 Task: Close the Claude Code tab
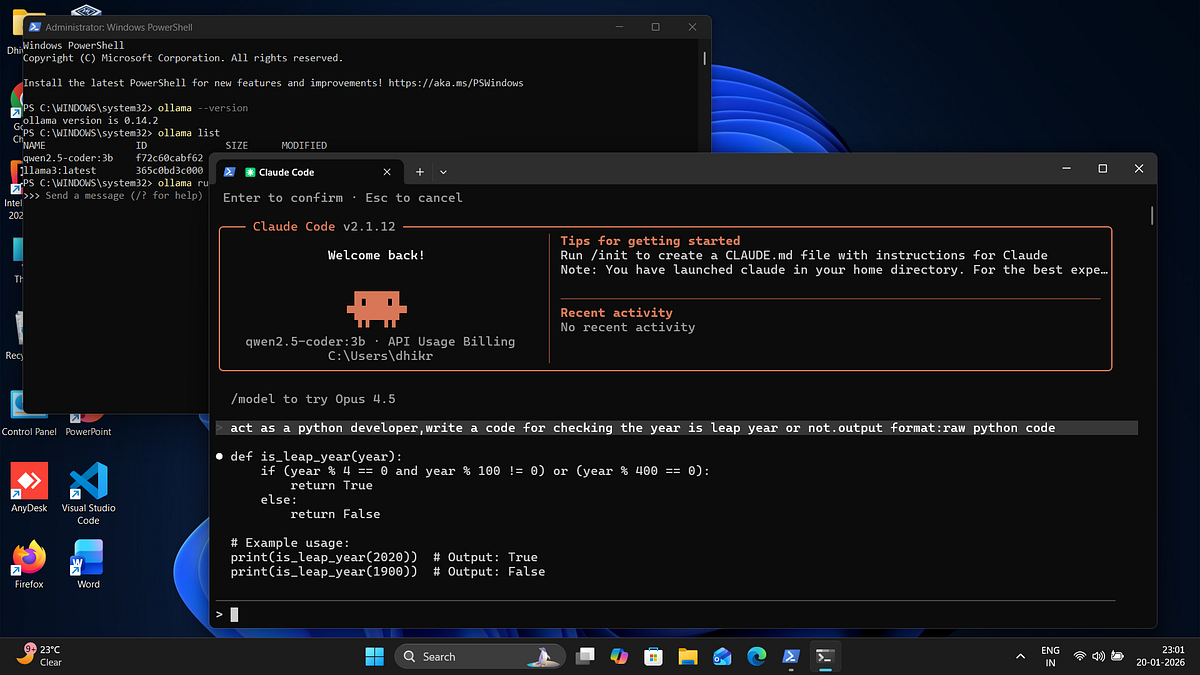pos(386,172)
